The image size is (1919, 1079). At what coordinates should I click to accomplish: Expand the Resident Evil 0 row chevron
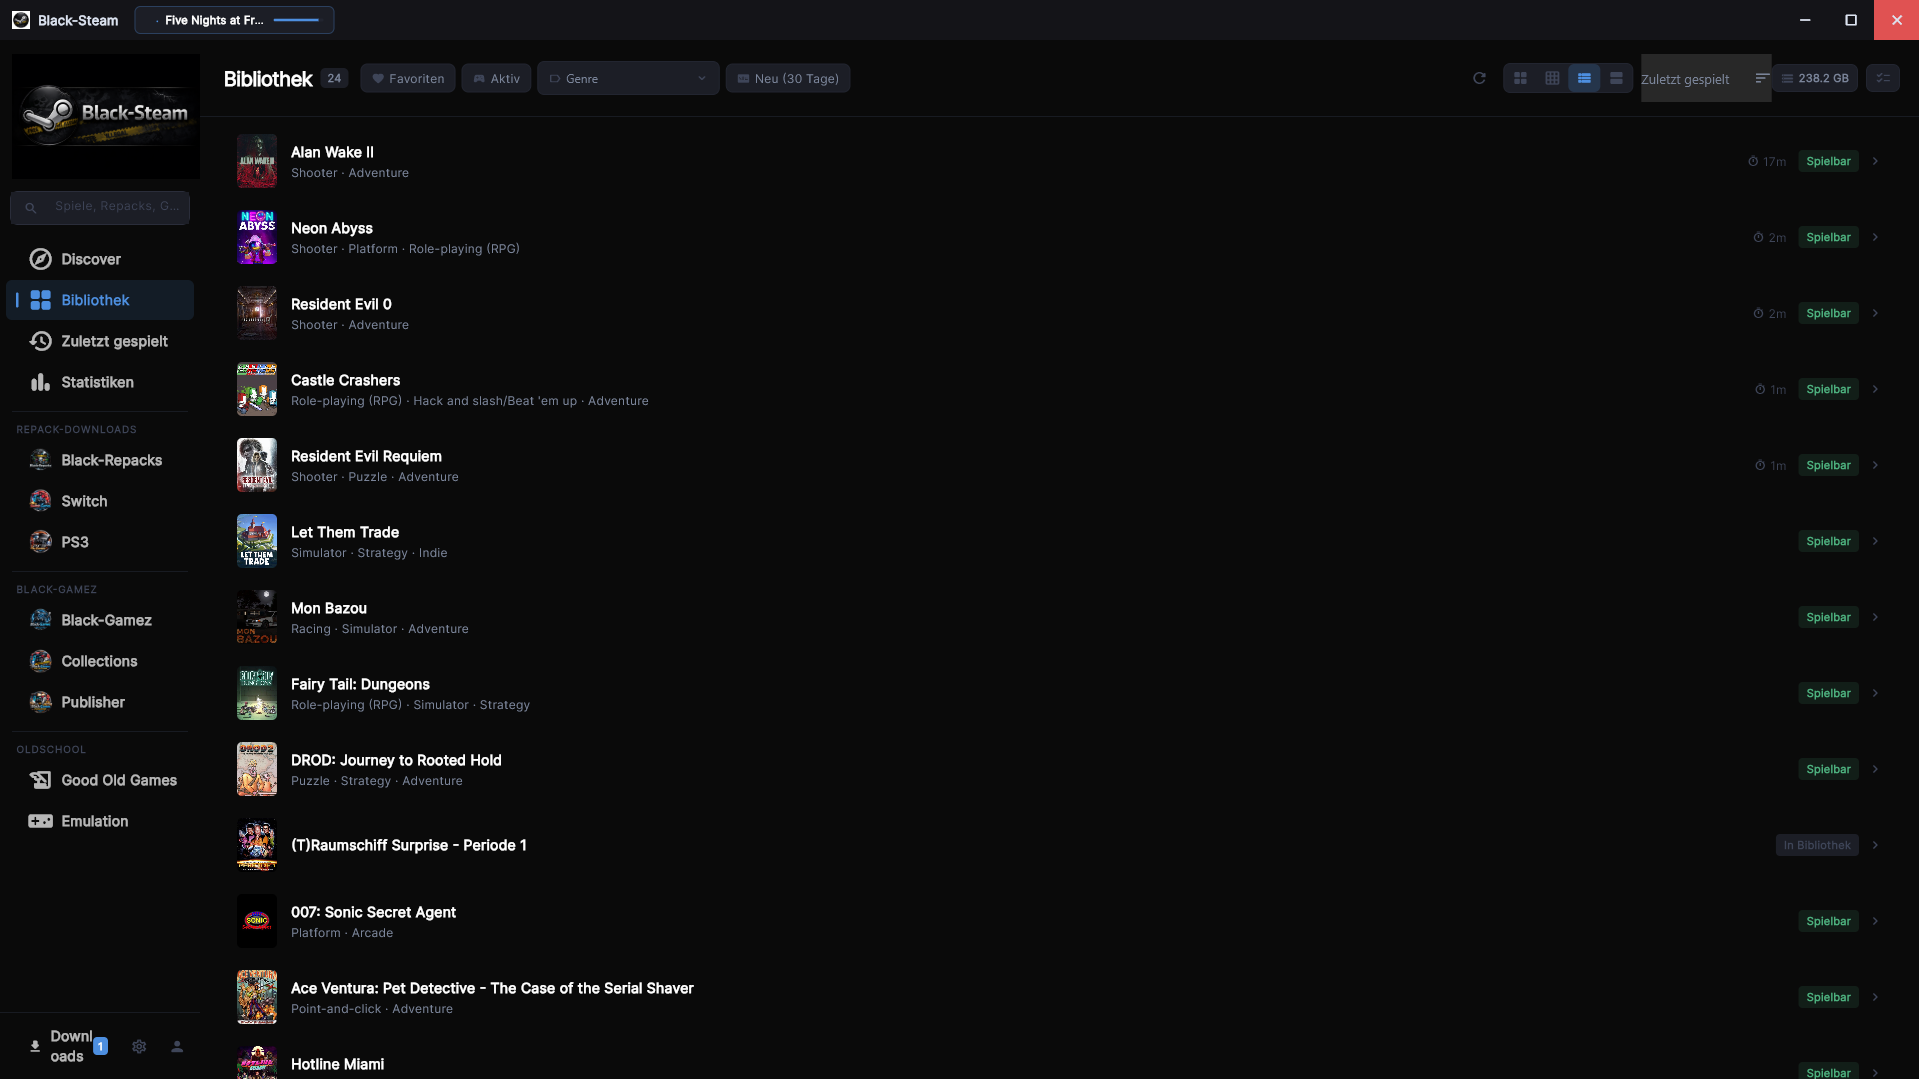click(x=1876, y=313)
